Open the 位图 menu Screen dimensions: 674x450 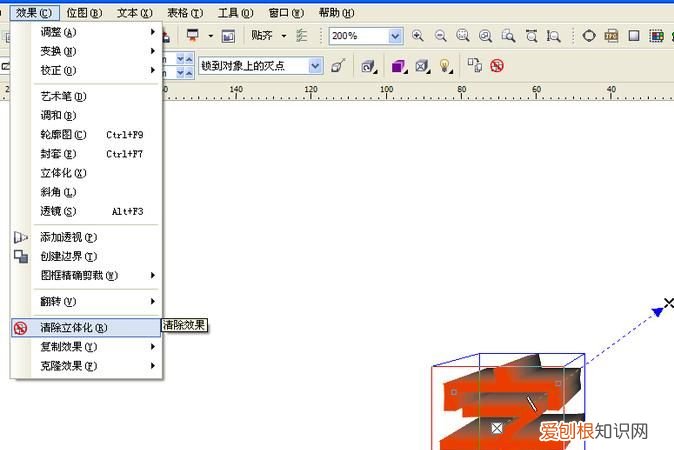83,13
